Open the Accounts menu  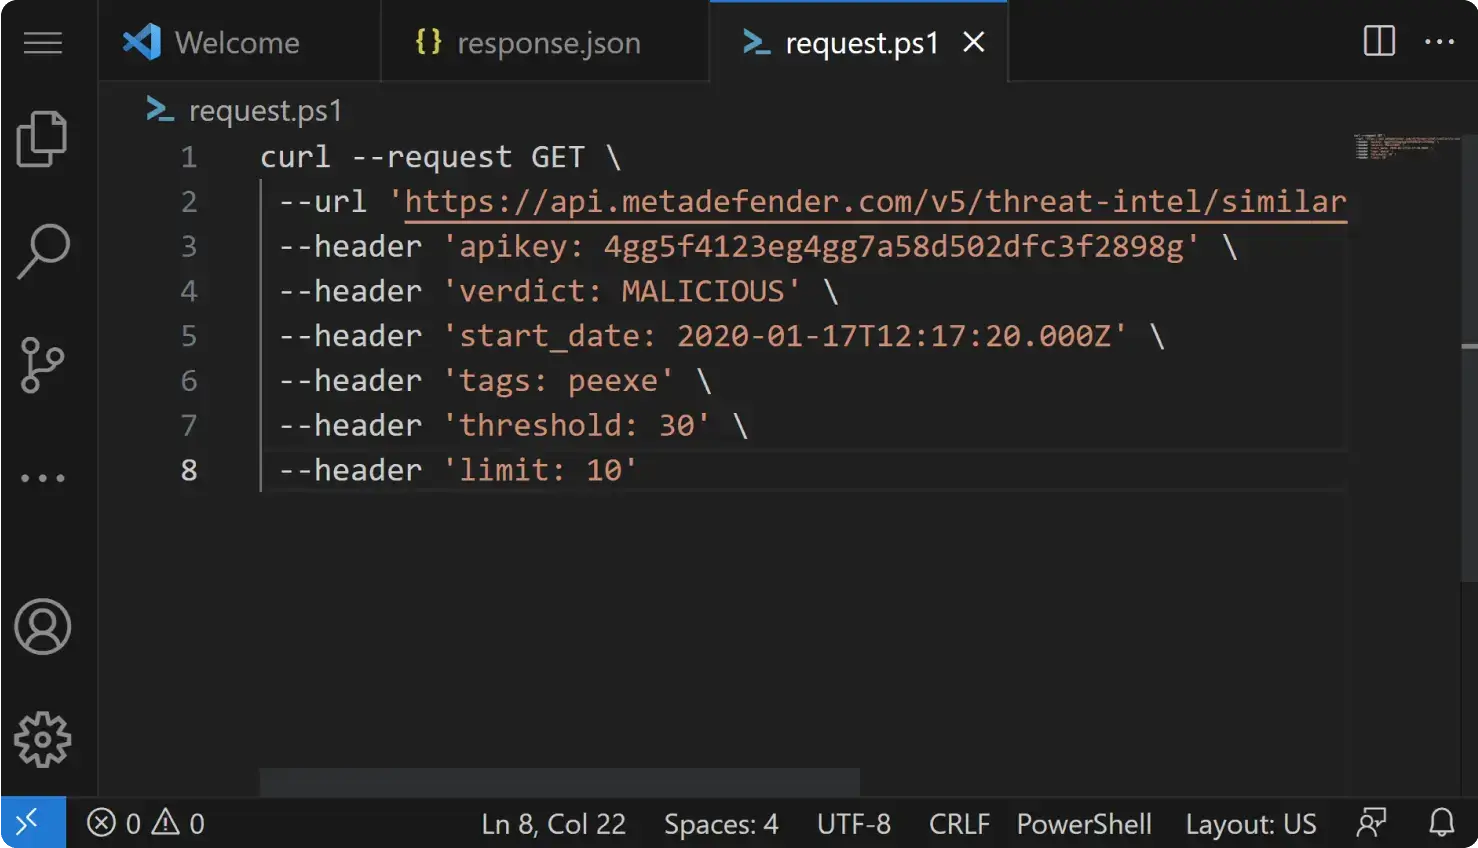pos(43,627)
